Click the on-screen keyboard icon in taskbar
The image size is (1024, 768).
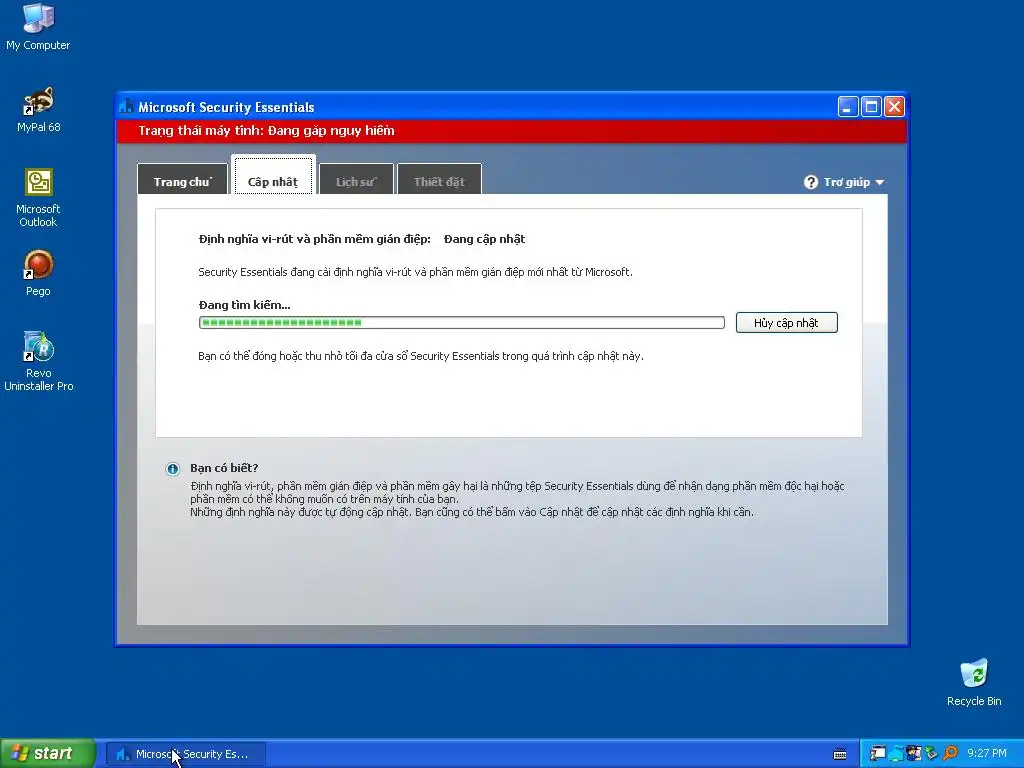[x=840, y=754]
